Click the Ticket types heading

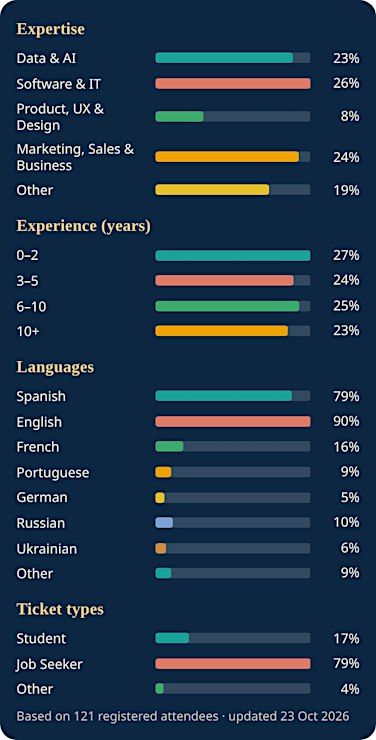pyautogui.click(x=60, y=609)
